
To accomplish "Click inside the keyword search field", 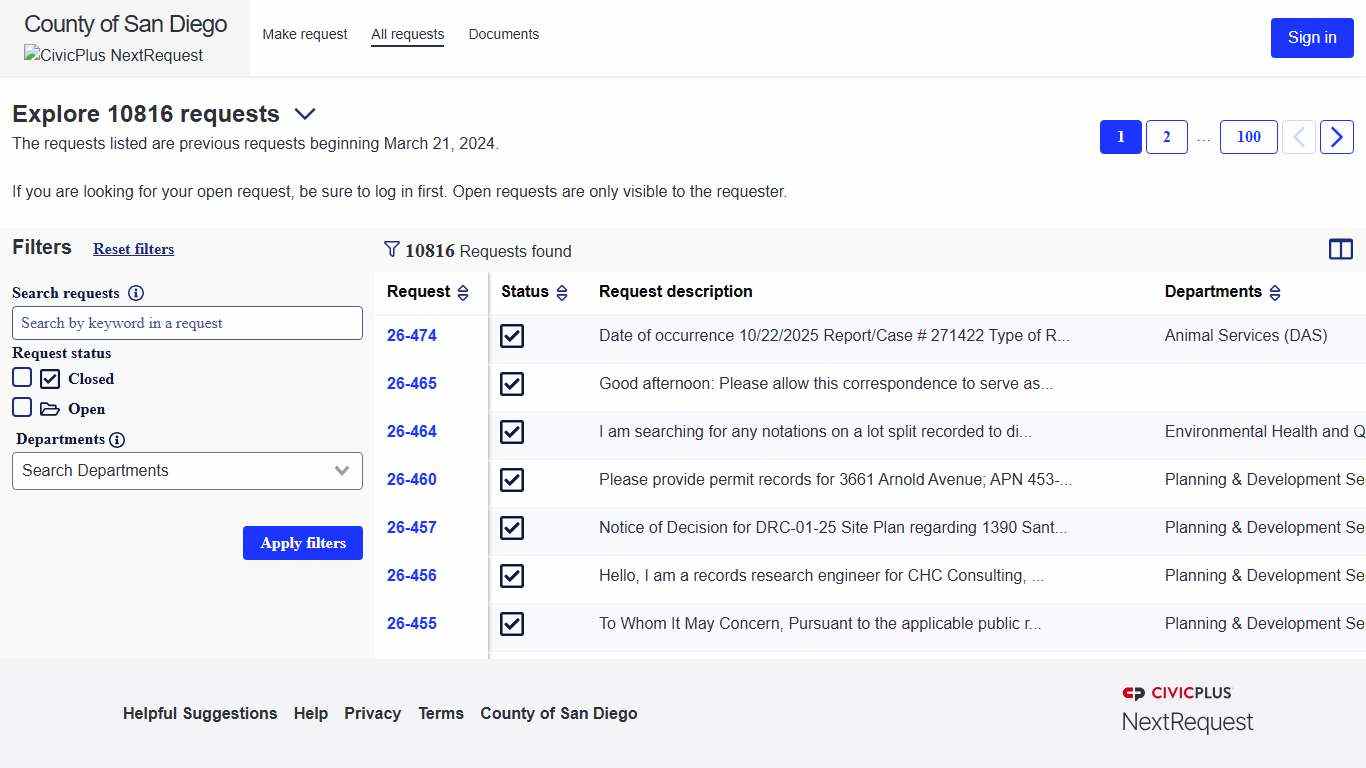I will coord(186,322).
